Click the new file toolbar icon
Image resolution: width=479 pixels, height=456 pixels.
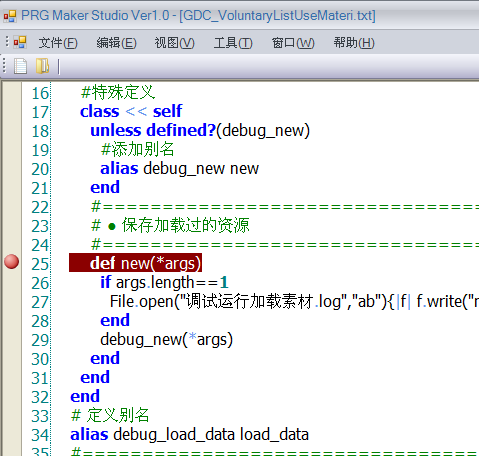[x=20, y=66]
